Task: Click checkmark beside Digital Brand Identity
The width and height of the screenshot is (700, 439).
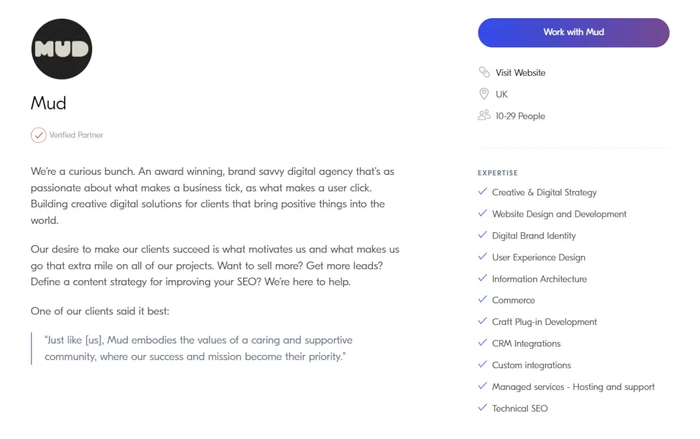Action: (483, 235)
